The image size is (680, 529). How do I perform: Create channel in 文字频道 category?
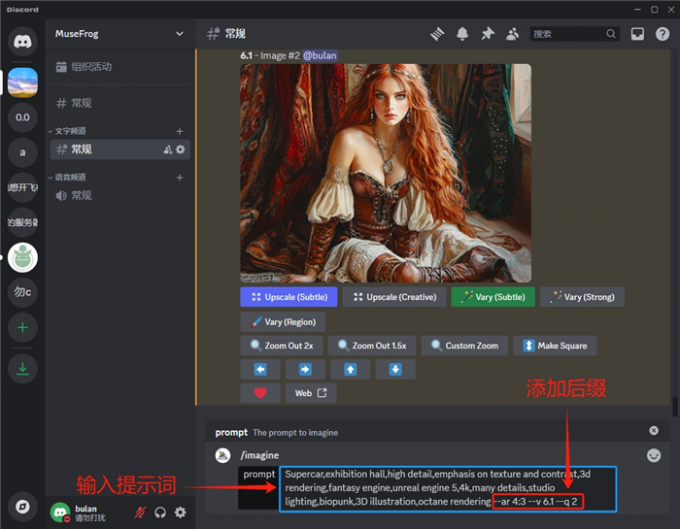coord(180,131)
